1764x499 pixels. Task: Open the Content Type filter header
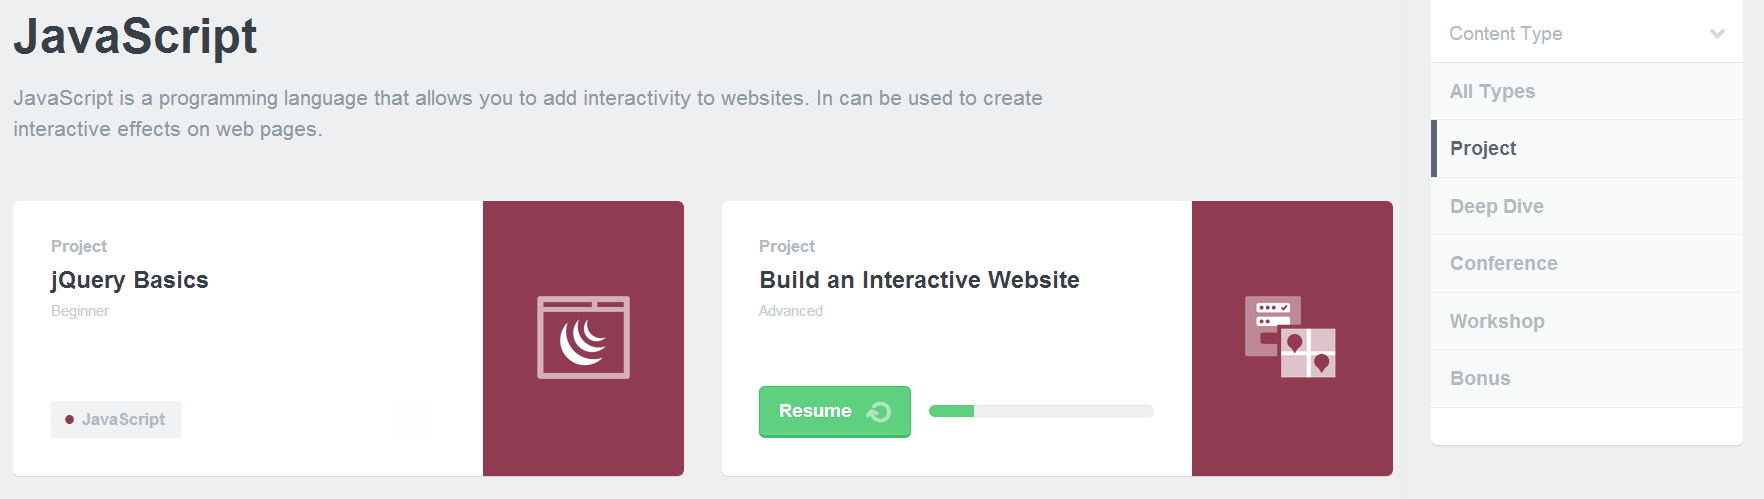[1505, 34]
